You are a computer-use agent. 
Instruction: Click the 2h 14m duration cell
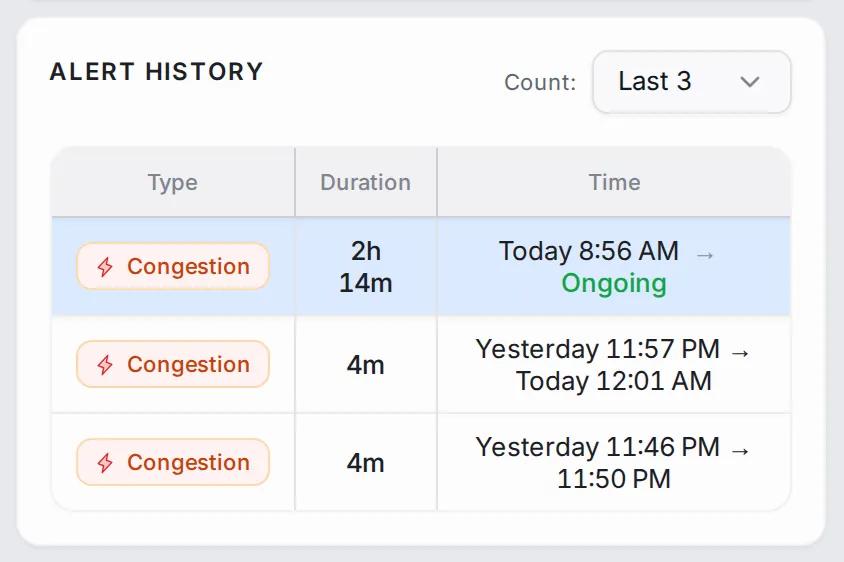365,266
